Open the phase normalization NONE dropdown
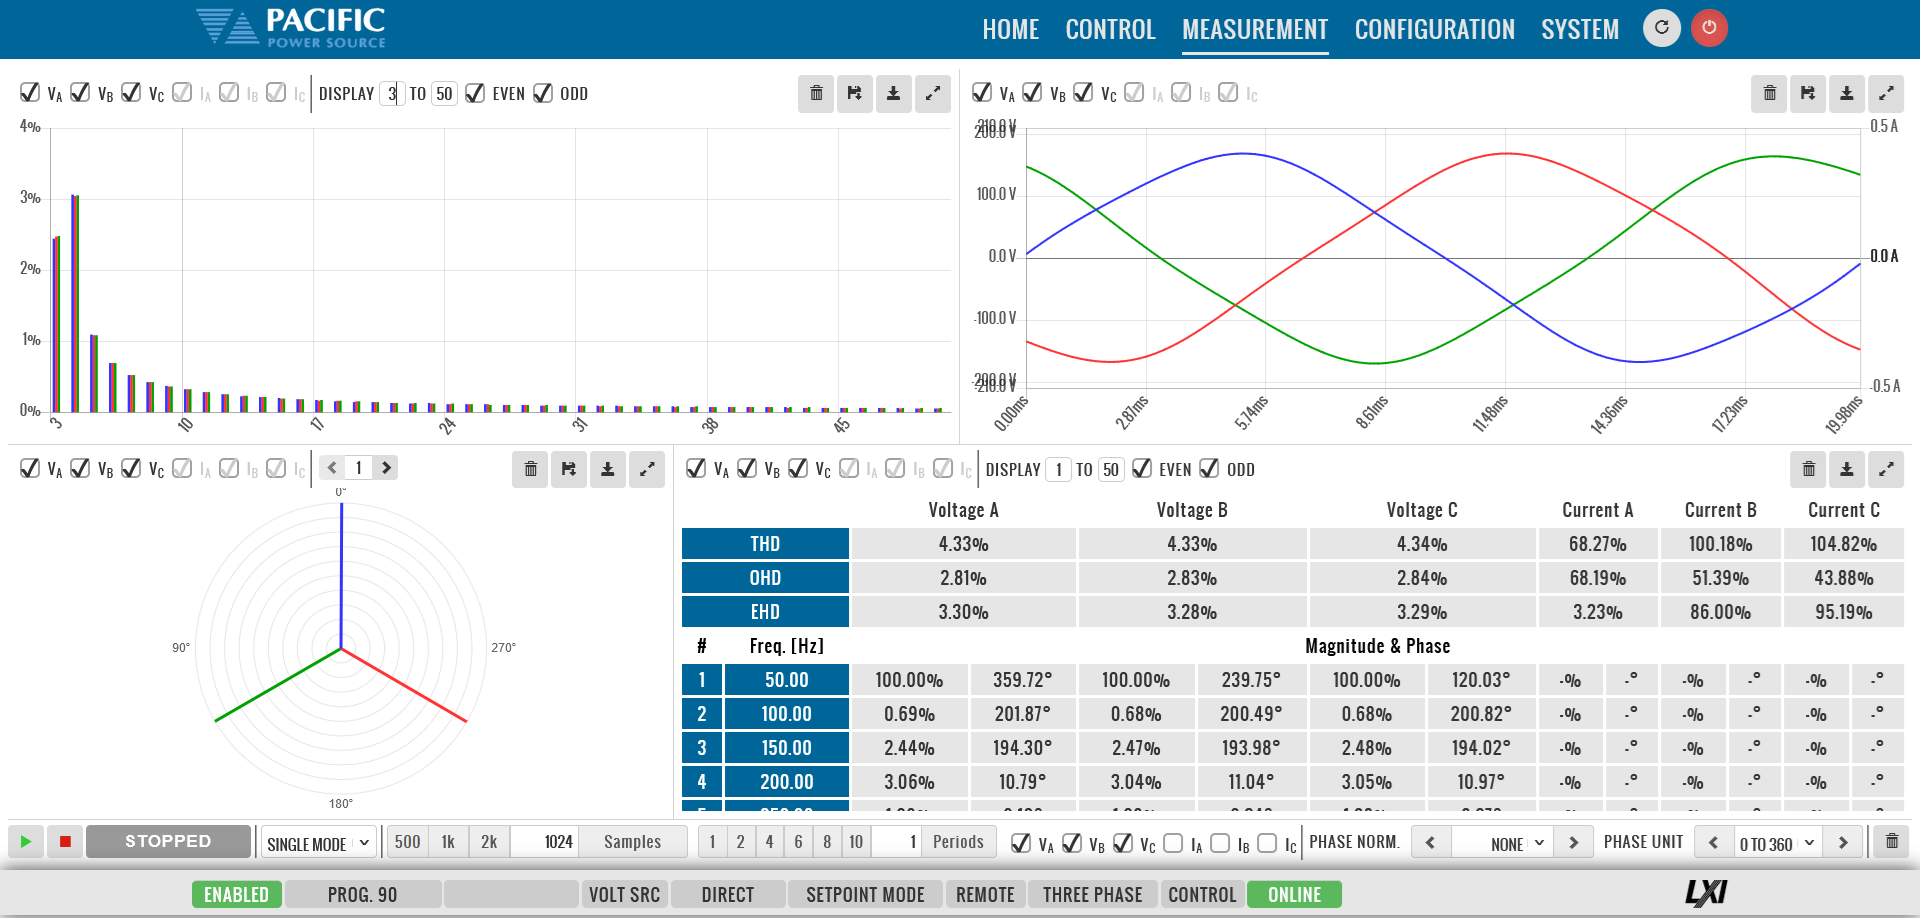Viewport: 1920px width, 918px height. point(1502,843)
